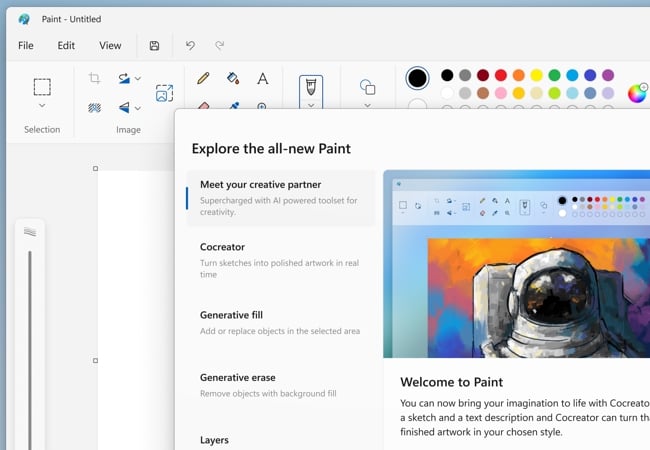Select the Text tool
The width and height of the screenshot is (650, 450).
click(262, 78)
